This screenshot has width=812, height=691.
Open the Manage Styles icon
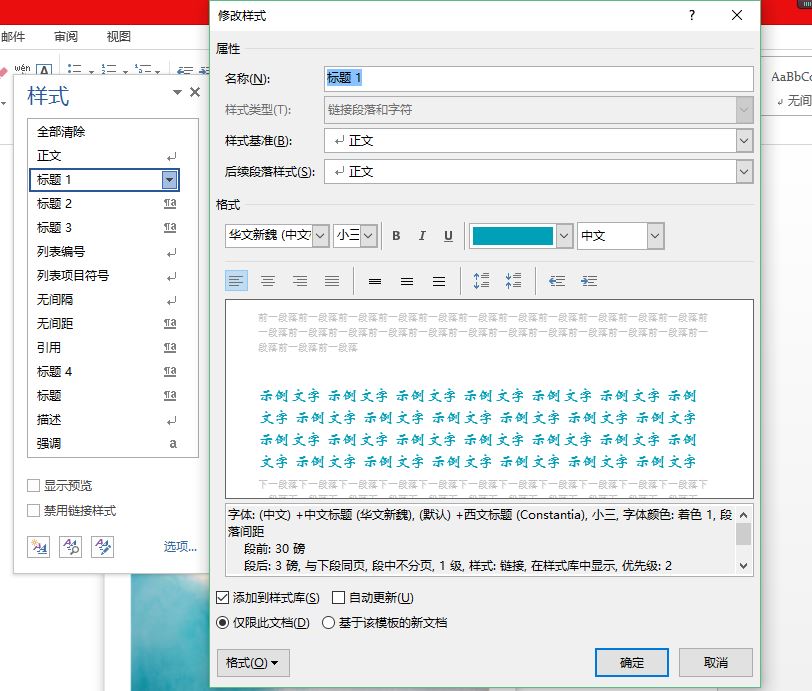point(102,546)
